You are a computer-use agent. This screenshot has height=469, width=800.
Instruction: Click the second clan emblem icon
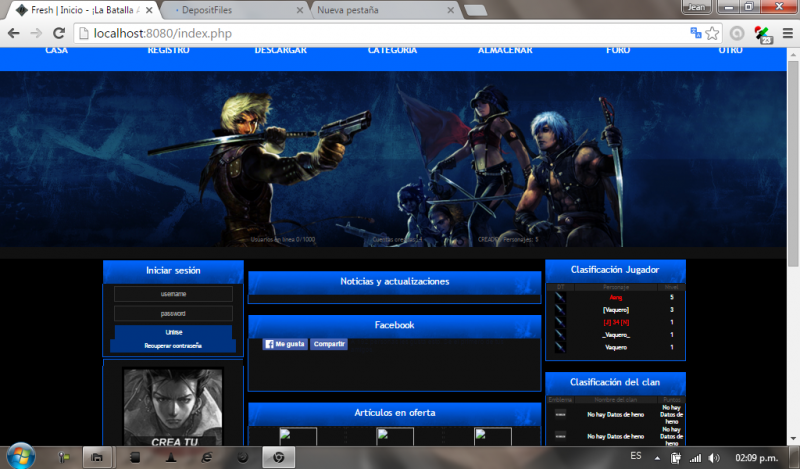click(x=560, y=436)
